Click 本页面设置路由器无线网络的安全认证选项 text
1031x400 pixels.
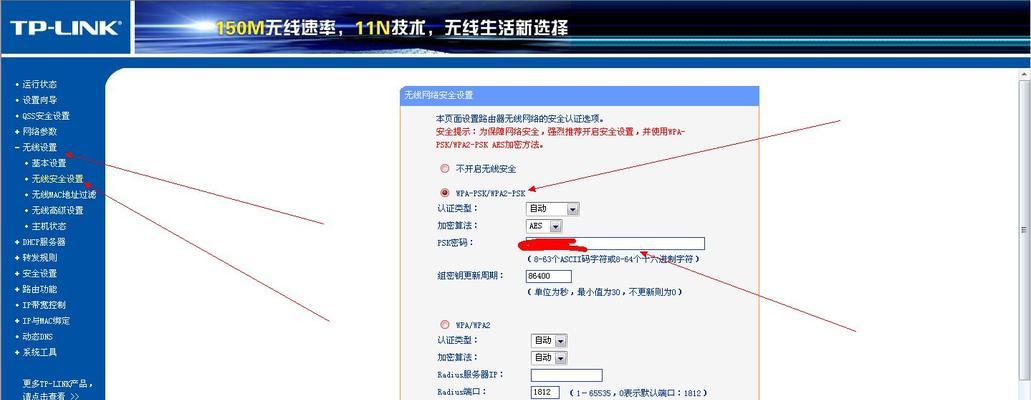point(520,119)
